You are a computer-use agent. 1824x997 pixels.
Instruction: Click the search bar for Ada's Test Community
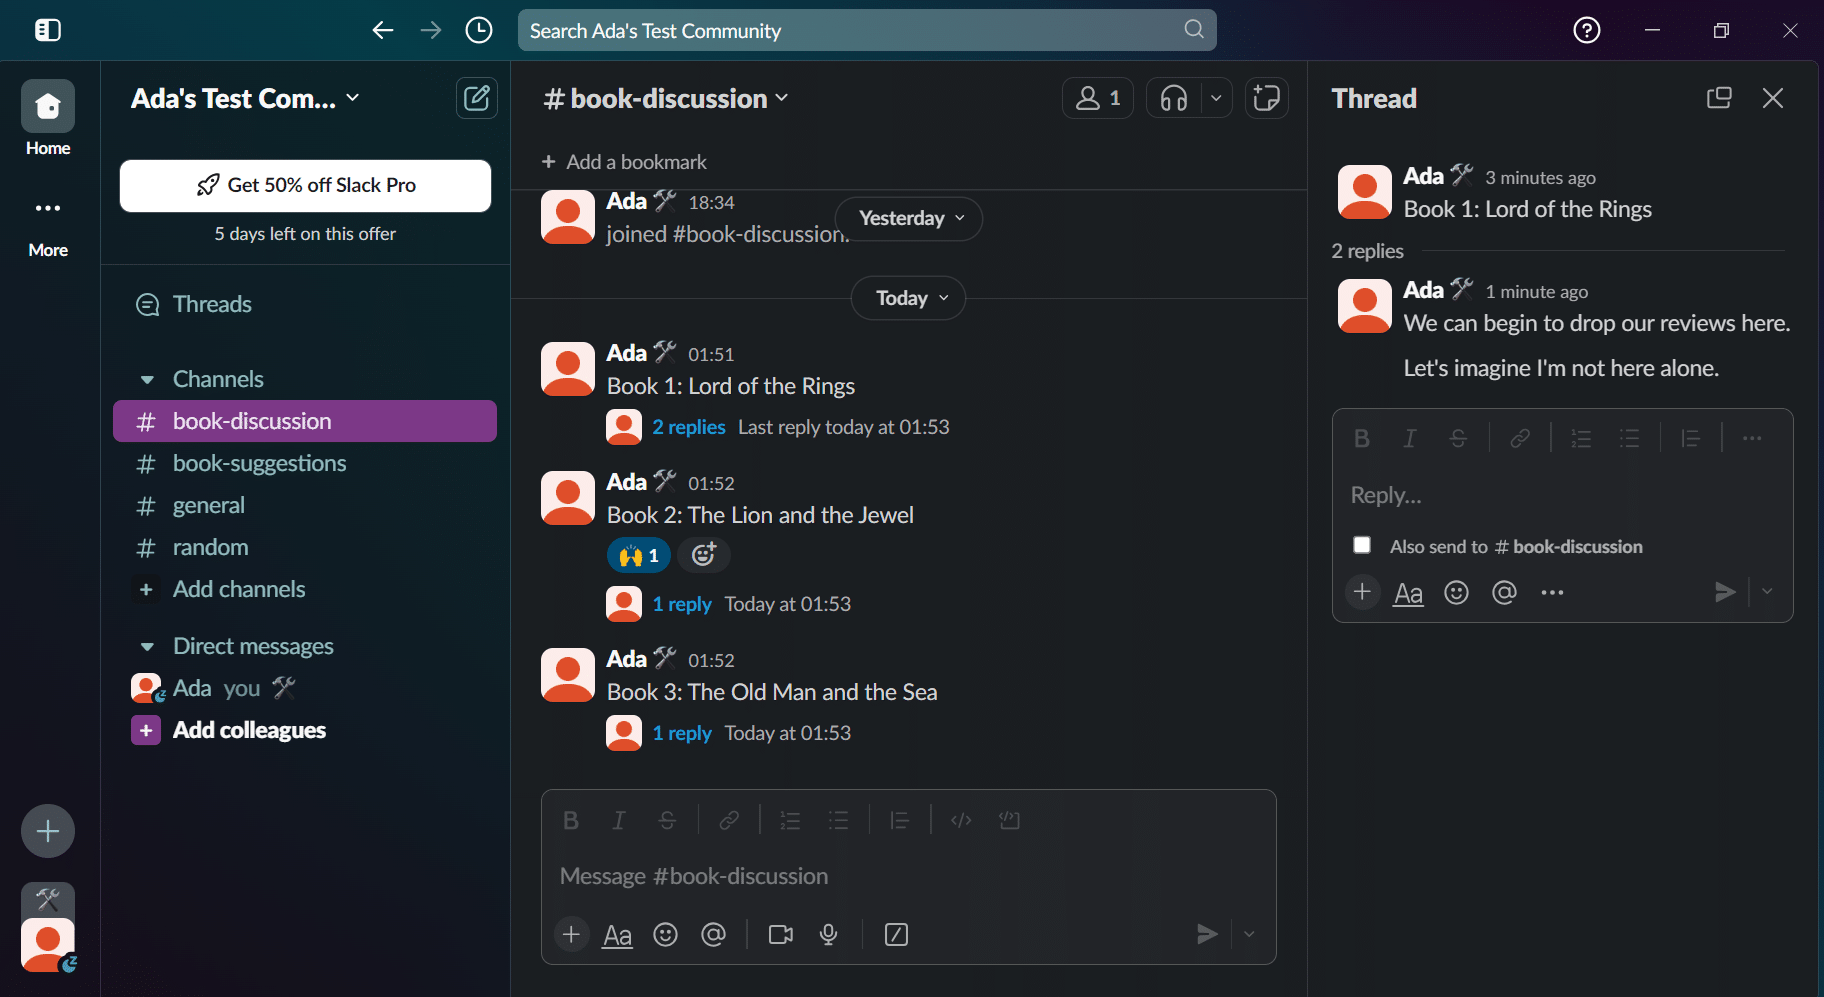[866, 30]
